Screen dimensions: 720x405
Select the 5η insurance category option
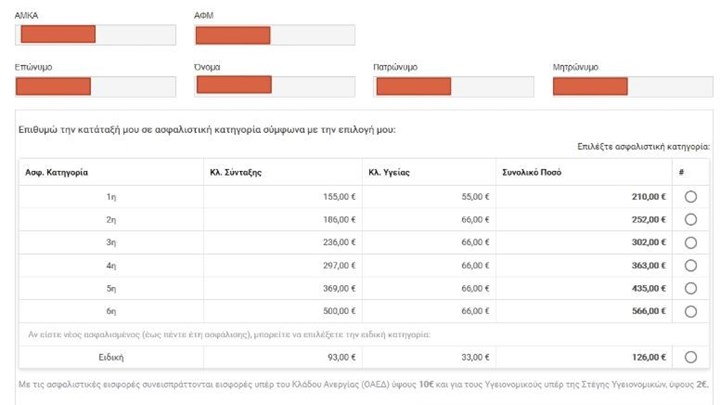coord(690,288)
